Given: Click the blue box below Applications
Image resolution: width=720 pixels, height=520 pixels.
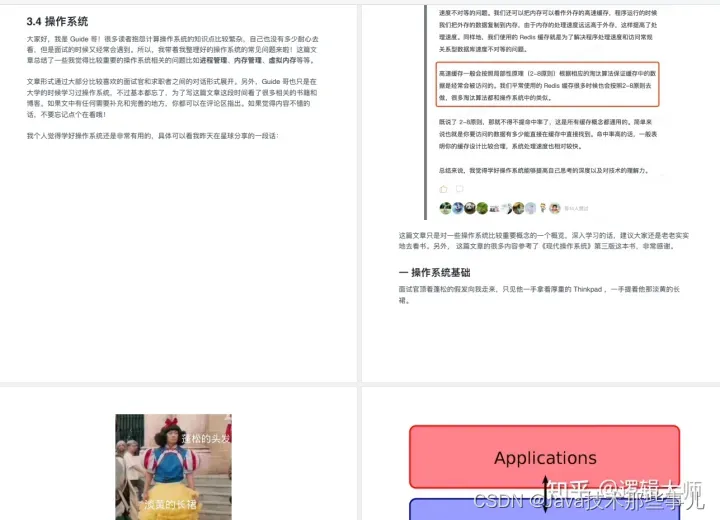Looking at the screenshot, I should click(x=545, y=509).
